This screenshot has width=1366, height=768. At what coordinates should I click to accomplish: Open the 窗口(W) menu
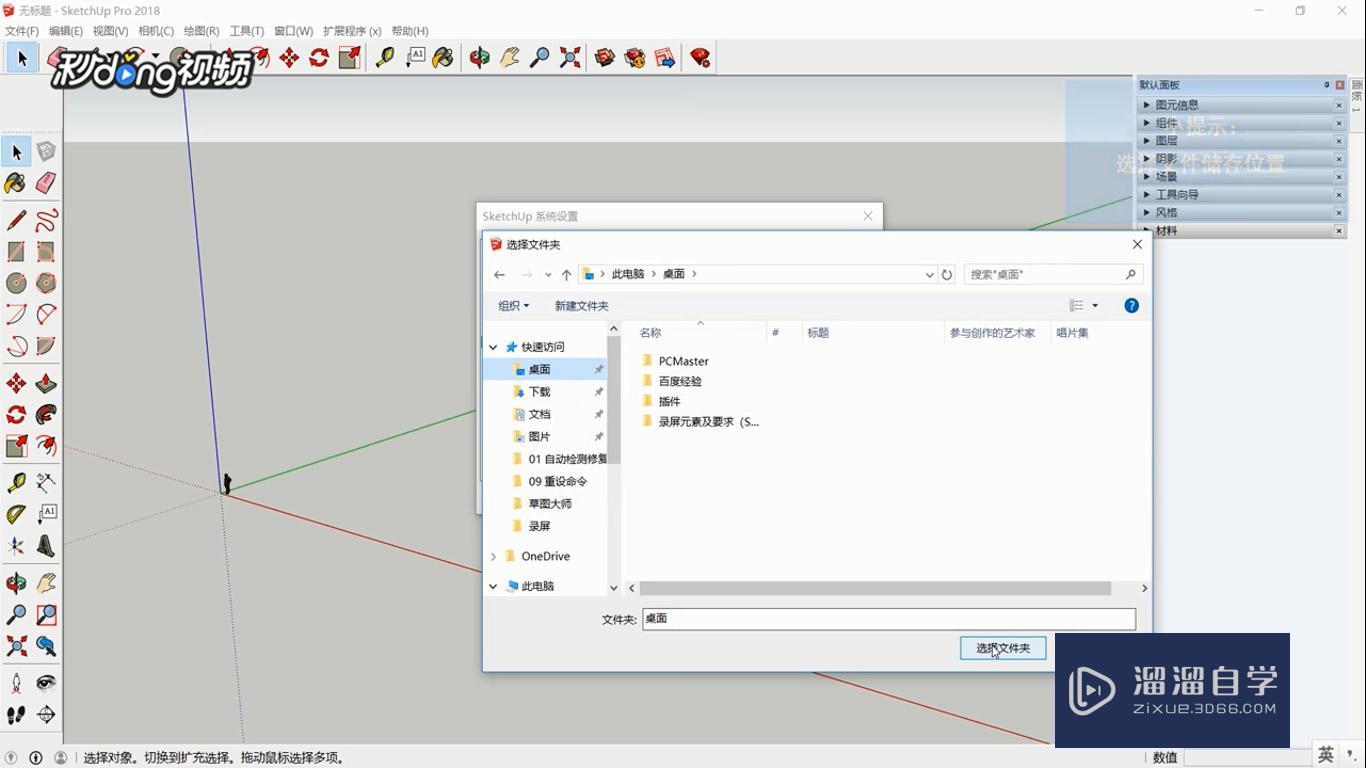coord(293,31)
